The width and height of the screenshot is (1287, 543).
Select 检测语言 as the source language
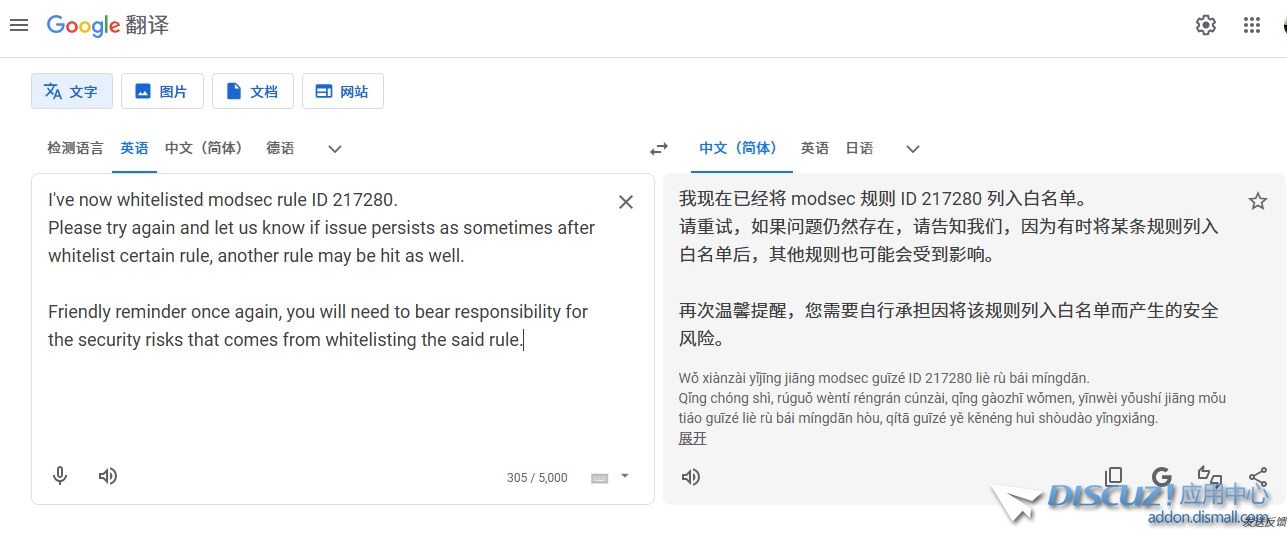click(75, 148)
